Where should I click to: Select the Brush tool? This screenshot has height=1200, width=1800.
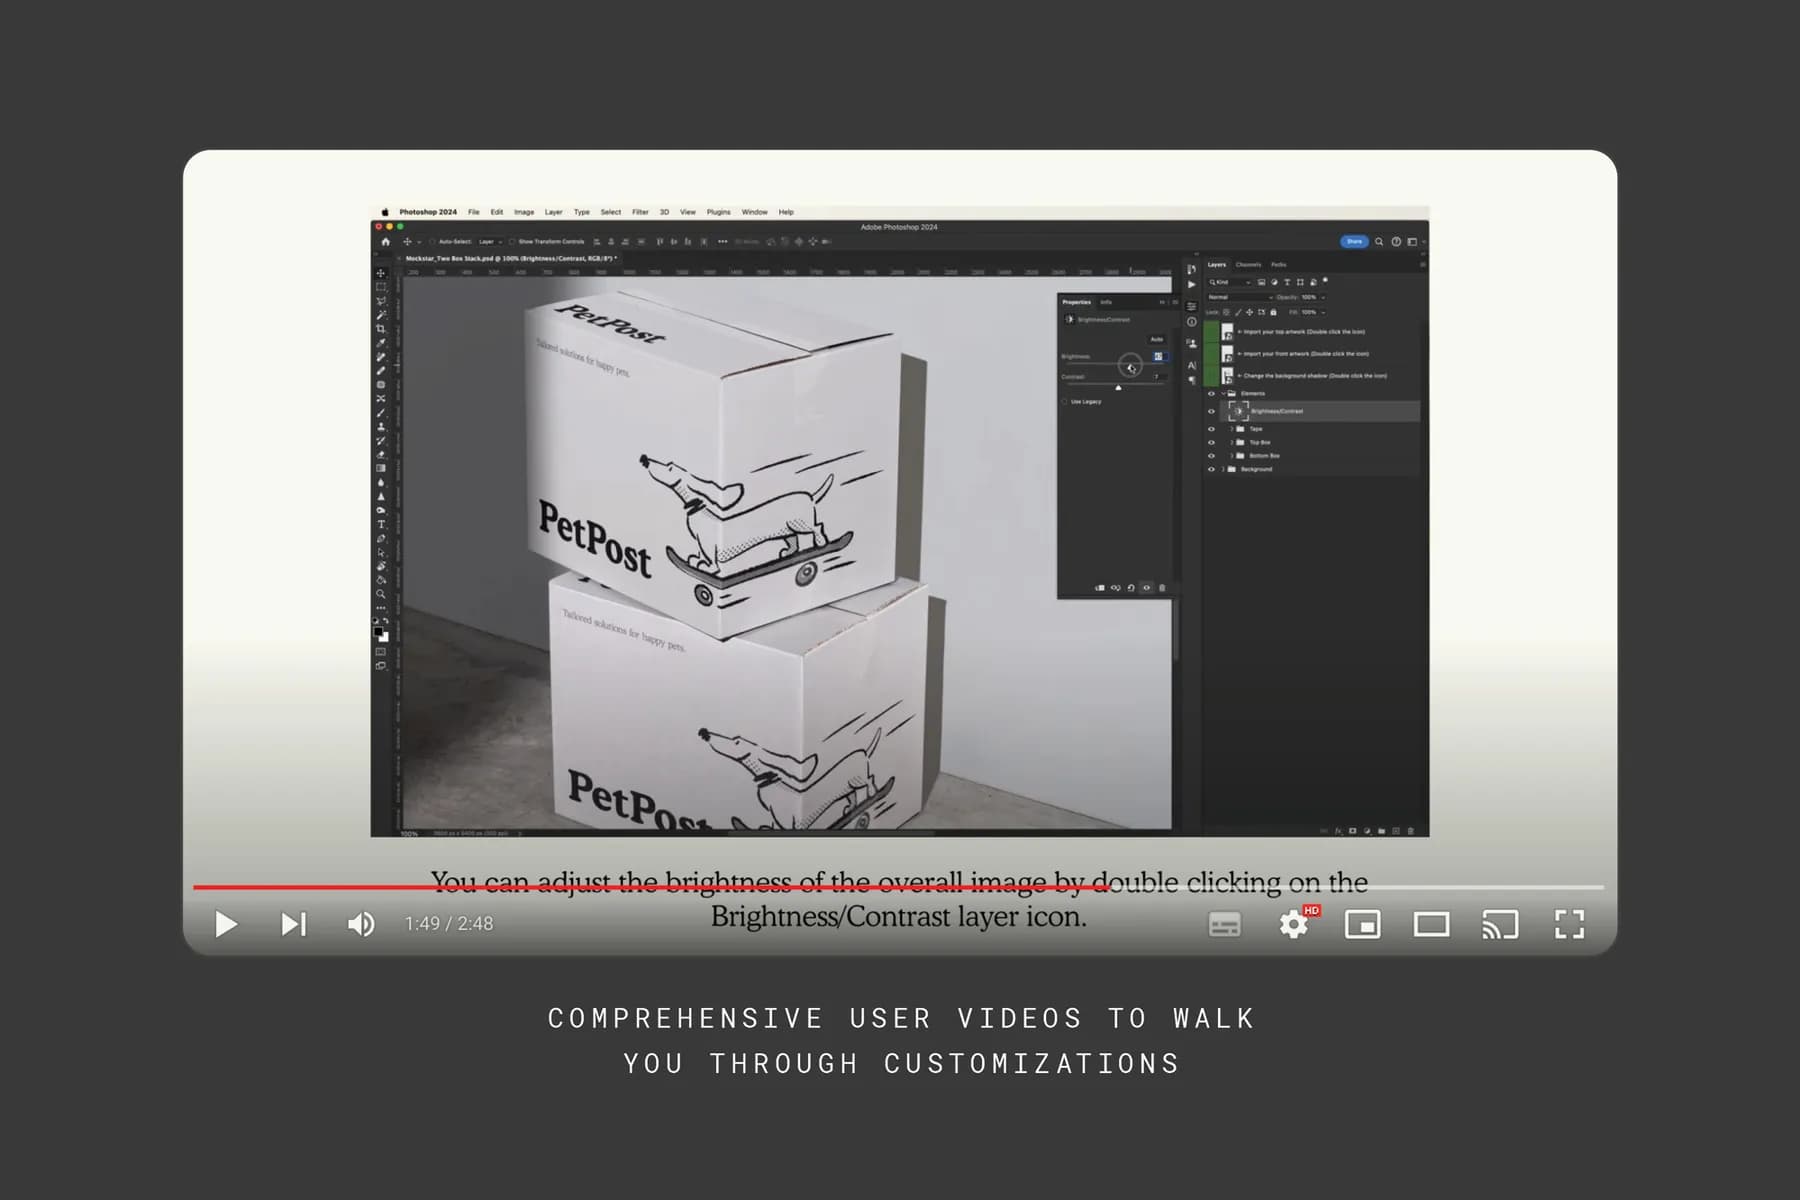point(381,413)
